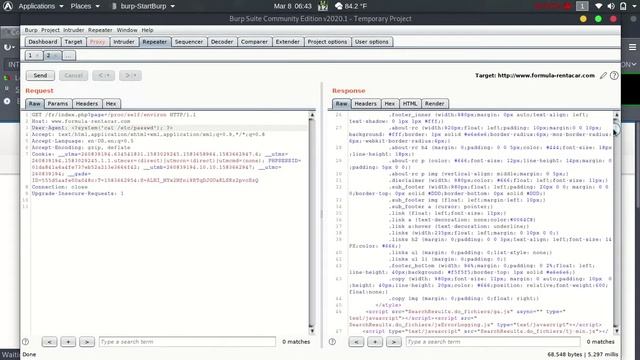This screenshot has width=640, height=360.
Task: Click the red recording indicator in top bar
Action: (552, 6)
